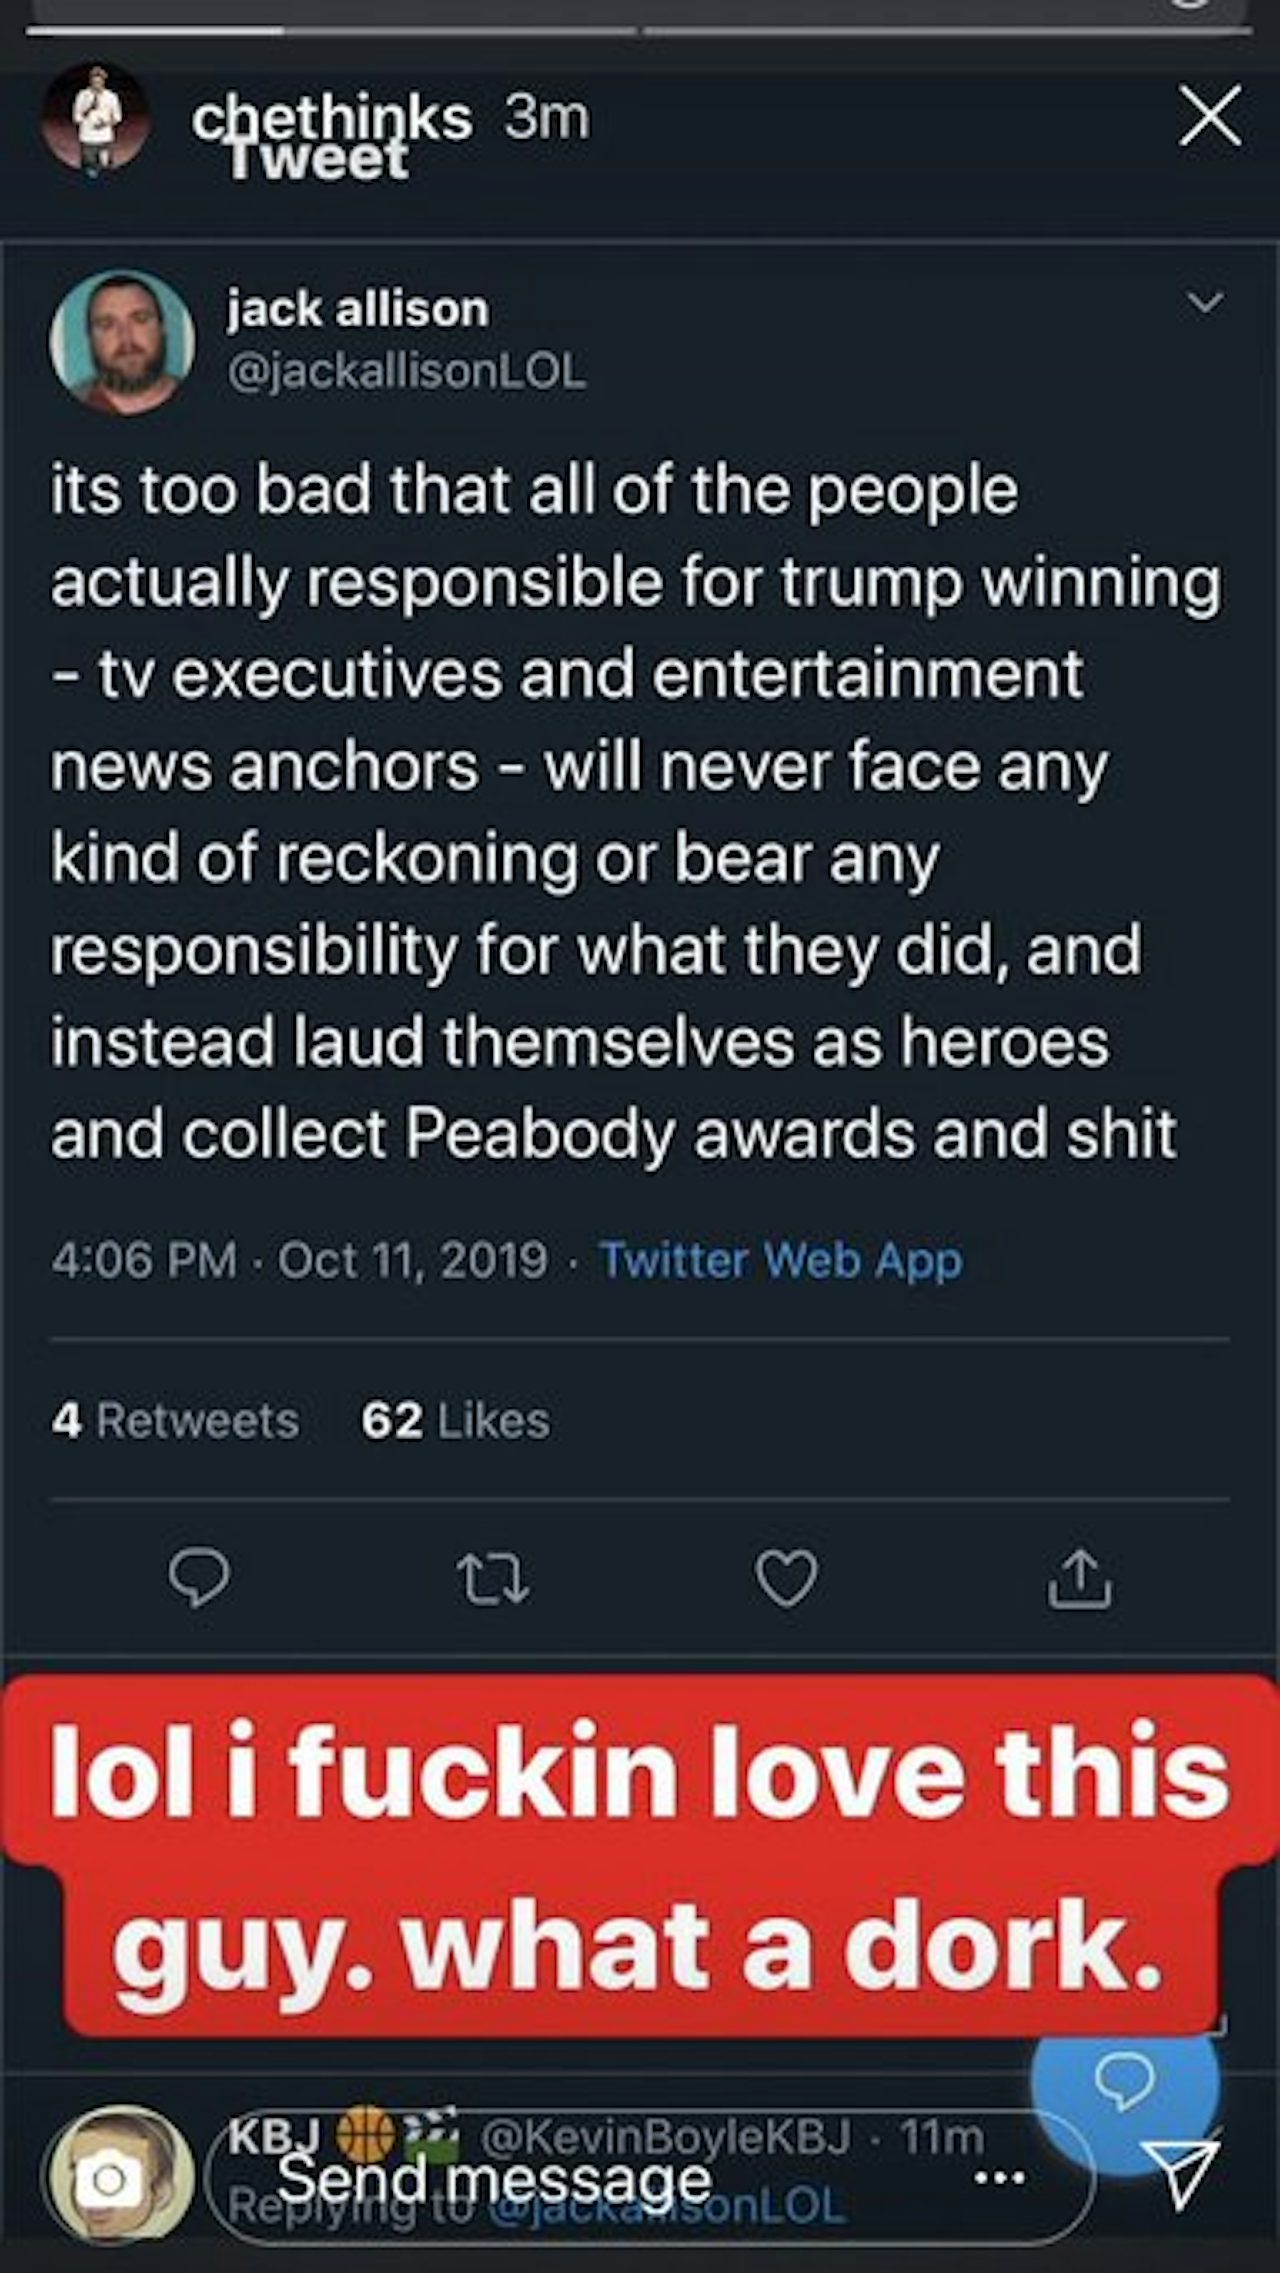1280x2273 pixels.
Task: Open the @jackallisonLOL handle
Action: point(406,373)
